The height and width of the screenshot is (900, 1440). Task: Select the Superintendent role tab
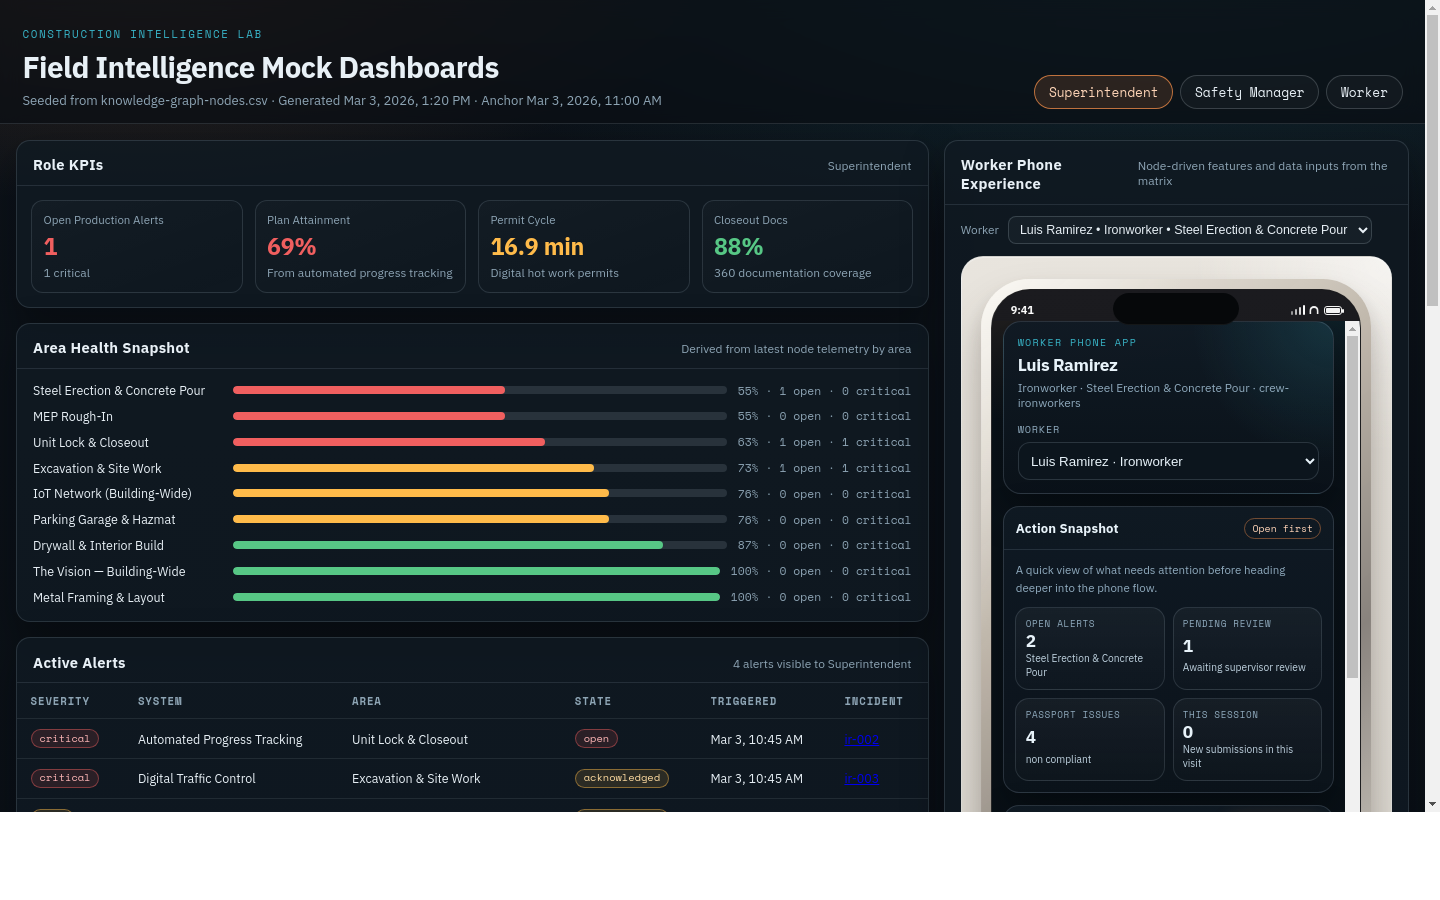[1103, 92]
